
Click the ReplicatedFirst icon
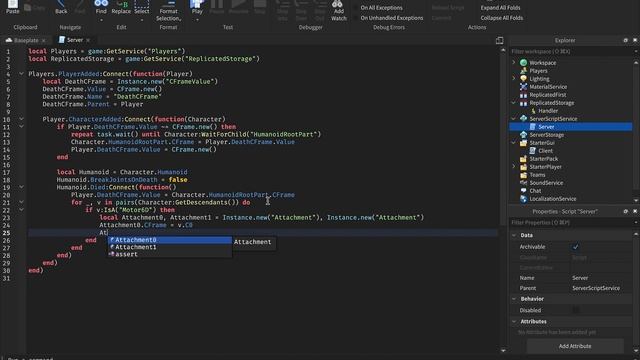[524, 95]
